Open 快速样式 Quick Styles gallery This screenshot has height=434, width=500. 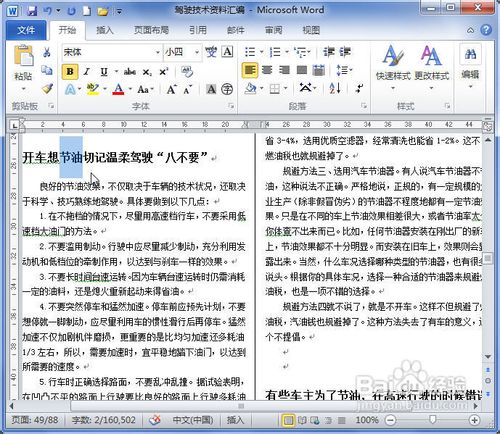coord(393,68)
